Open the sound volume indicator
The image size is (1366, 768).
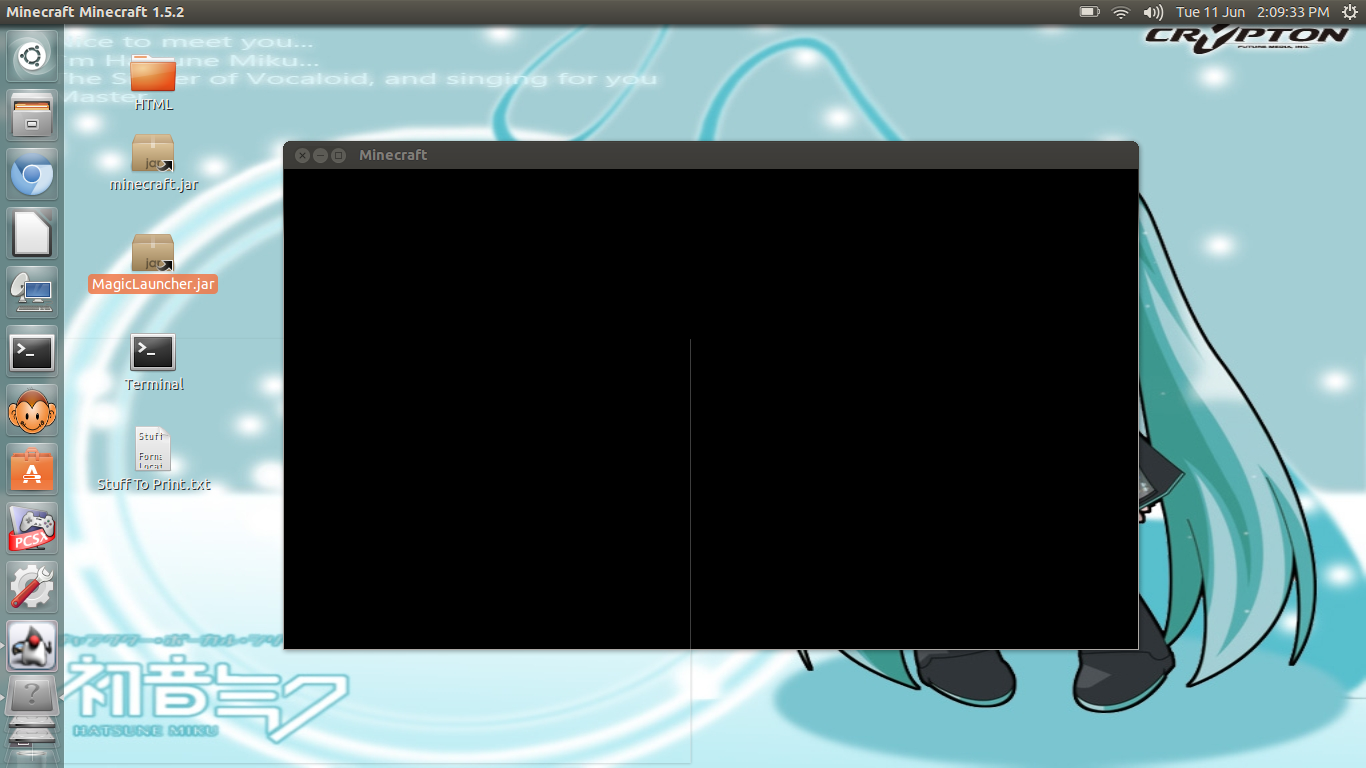click(x=1153, y=12)
